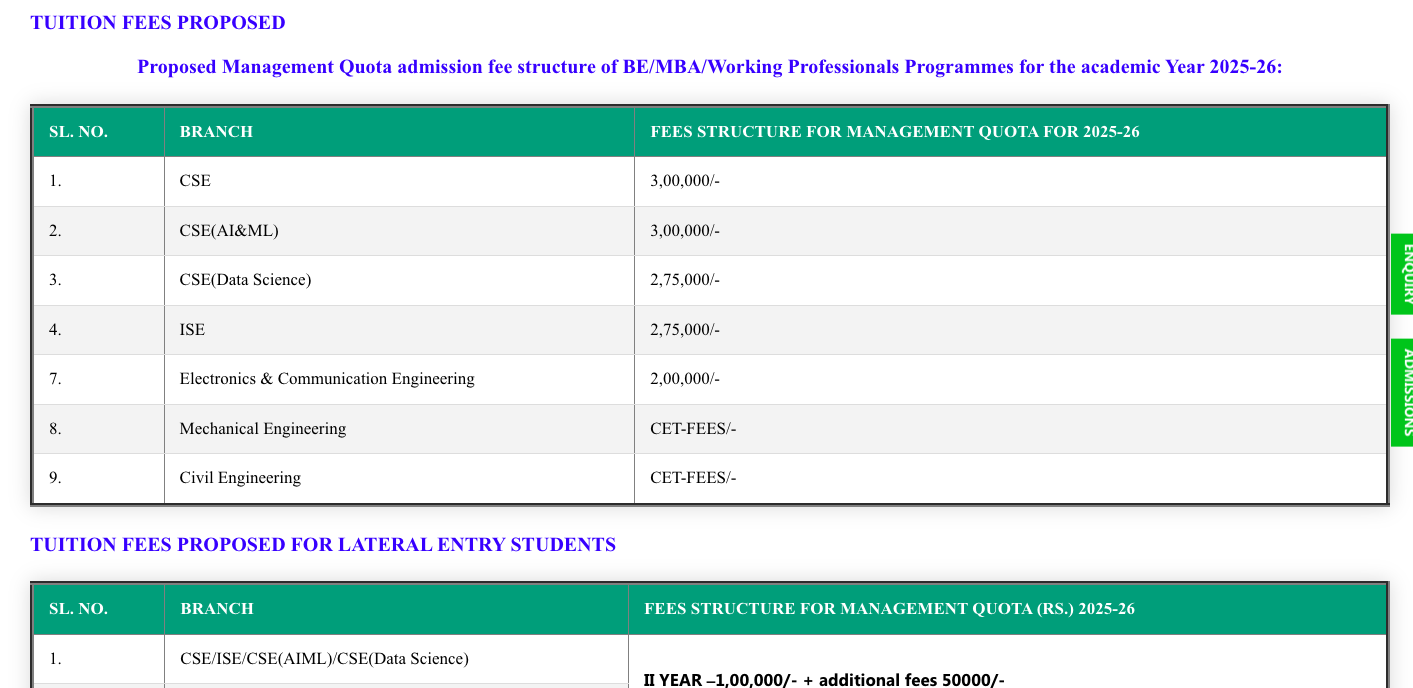The image size is (1413, 688).
Task: Select the 2,75,000/- fee beside ISE
Action: pyautogui.click(x=685, y=329)
